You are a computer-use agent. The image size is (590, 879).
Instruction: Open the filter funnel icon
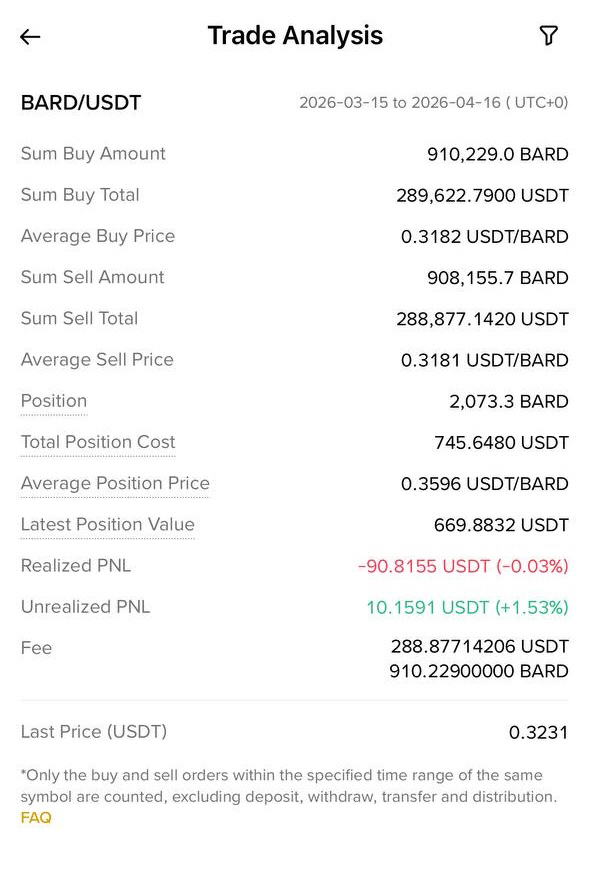coord(548,36)
